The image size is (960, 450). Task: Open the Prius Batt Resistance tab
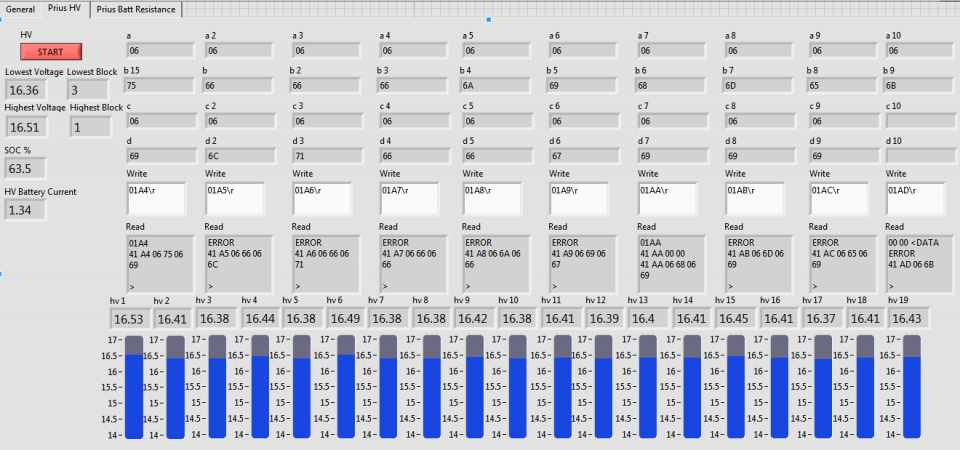point(136,9)
